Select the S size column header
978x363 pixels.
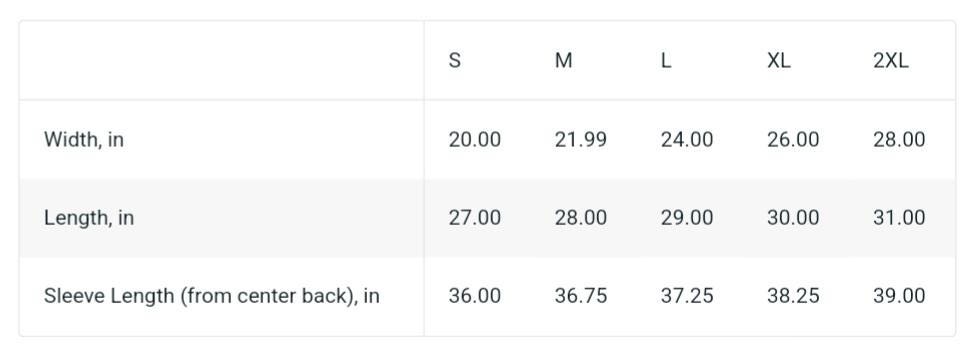tap(455, 60)
